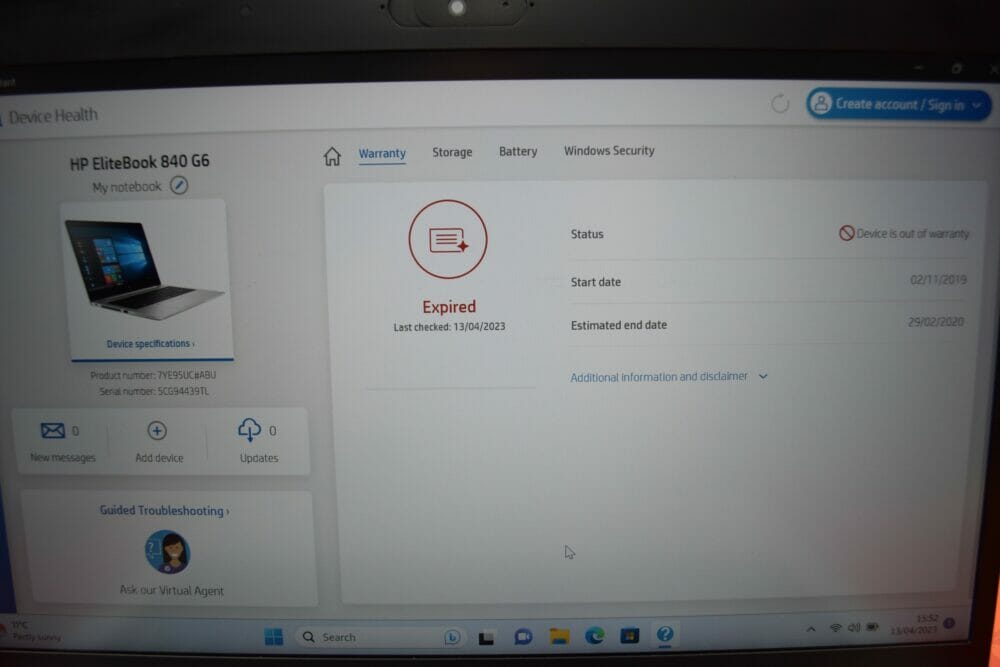The image size is (1000, 667).
Task: Click the HP EliteBook 840 G6 heading
Action: click(x=139, y=163)
